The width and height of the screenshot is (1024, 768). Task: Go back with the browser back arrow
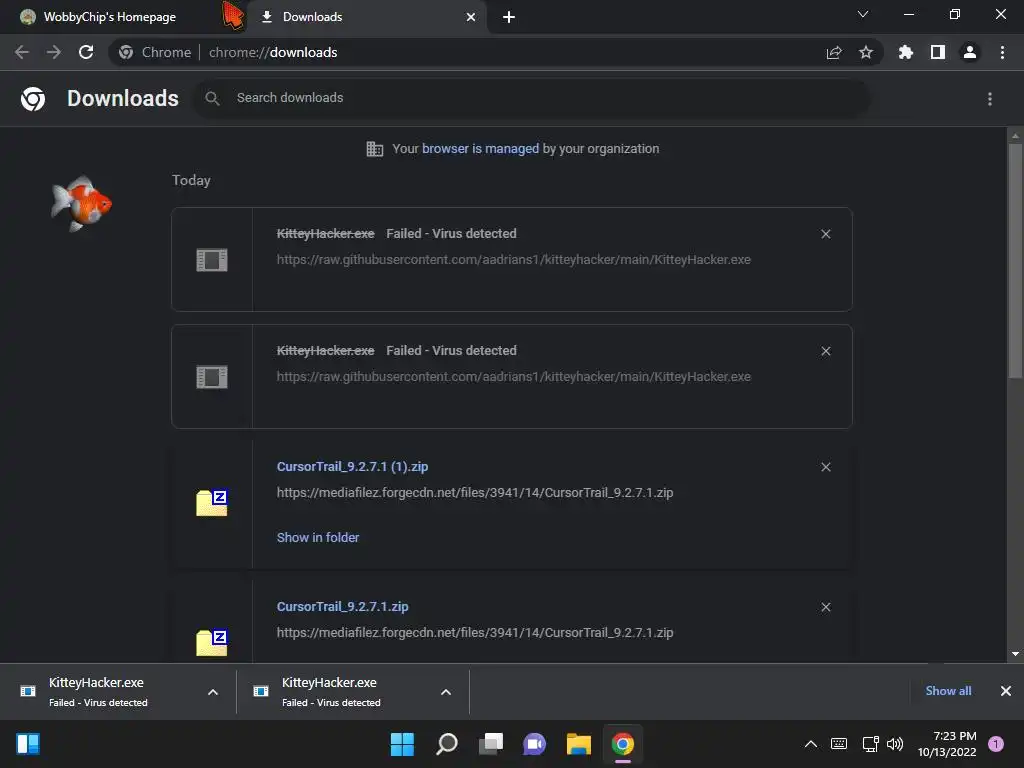point(22,52)
